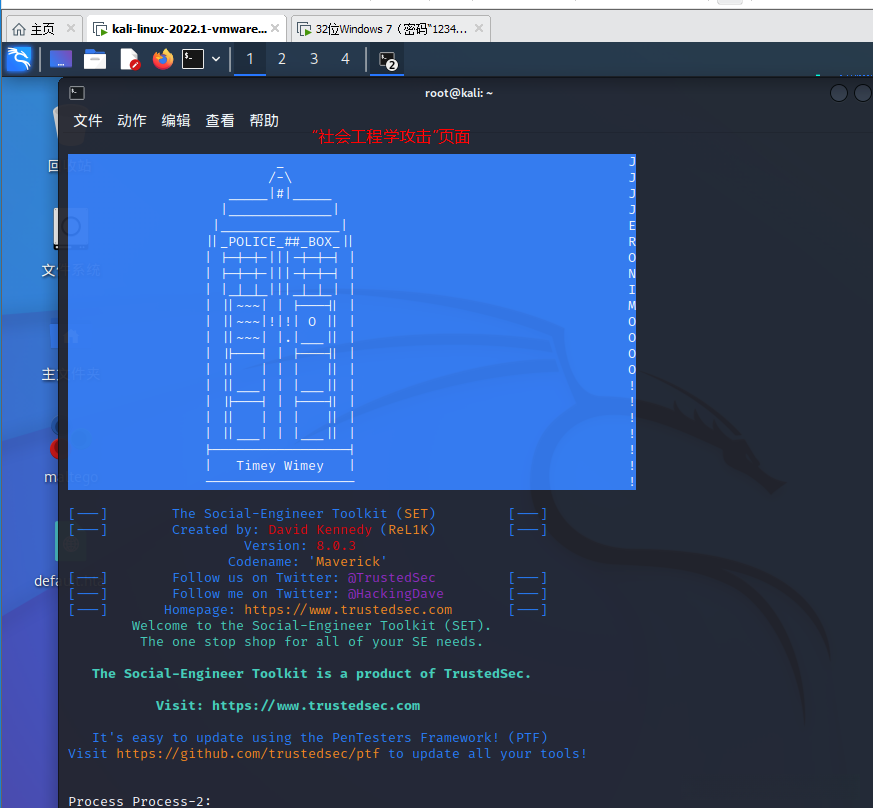
Task: Click the root@kali: ~ window title
Action: coord(459,93)
